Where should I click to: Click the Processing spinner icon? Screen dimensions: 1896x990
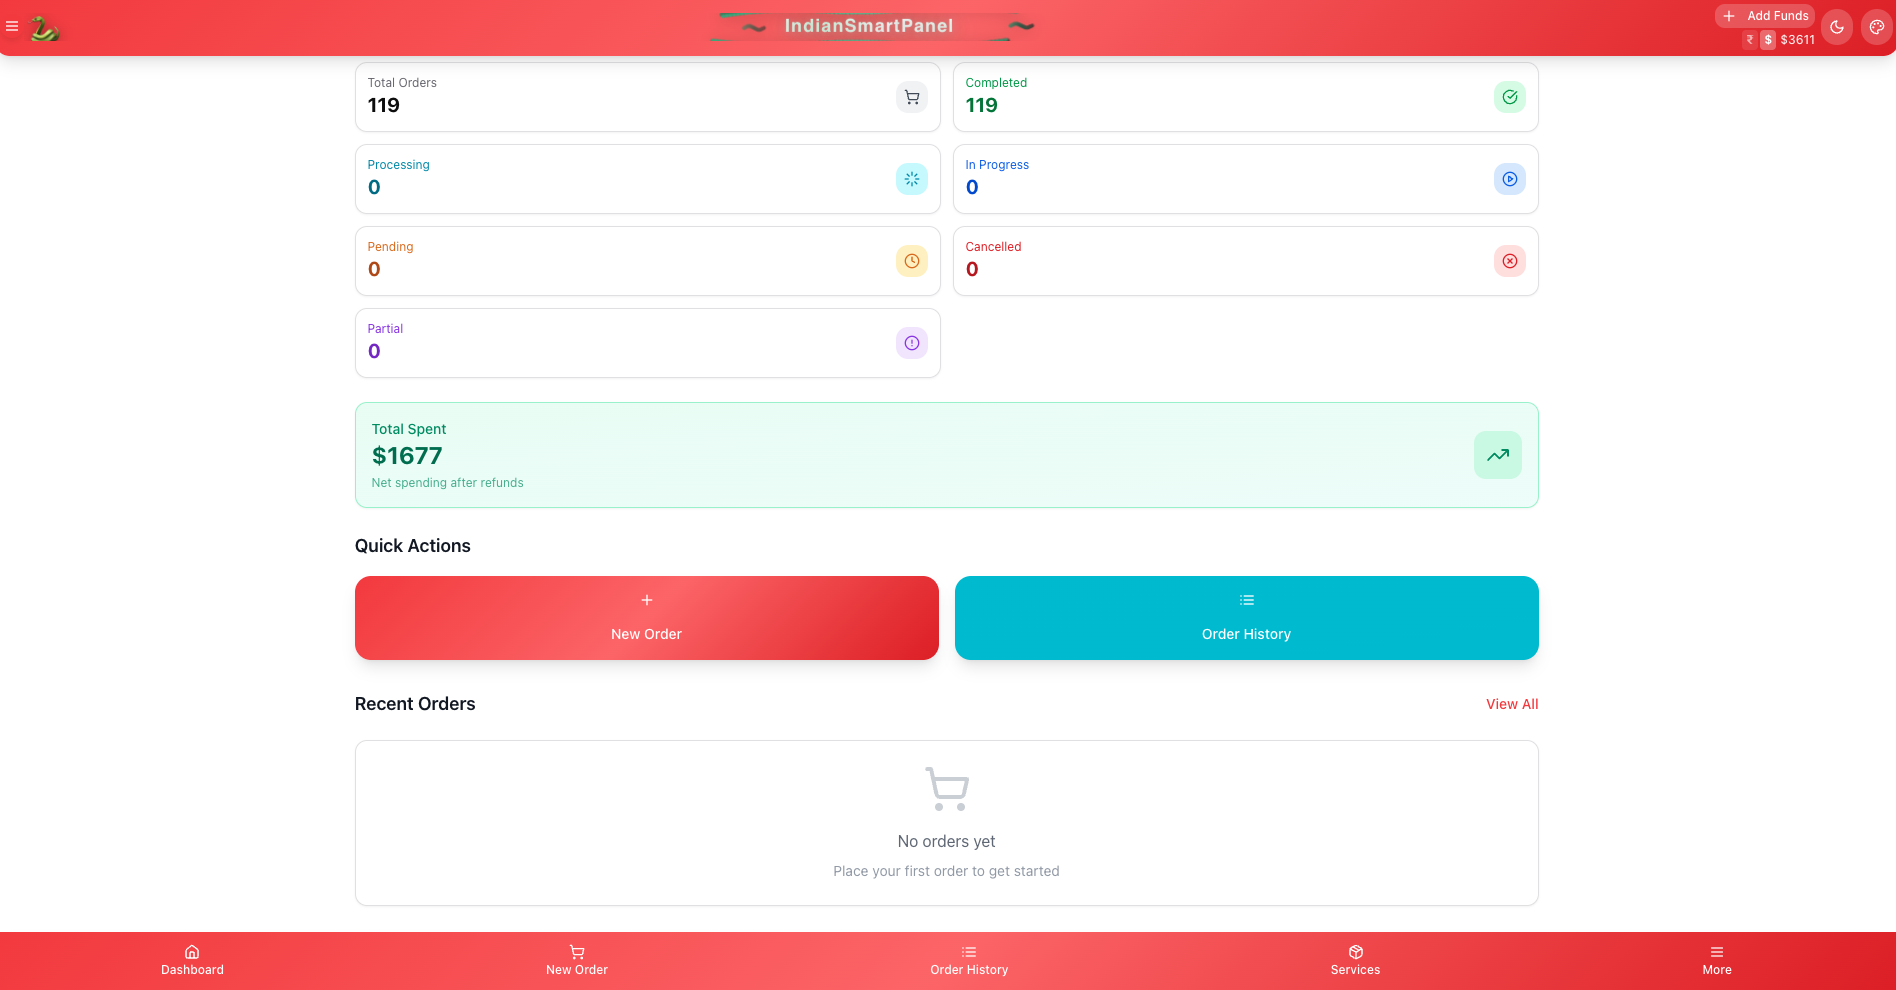tap(911, 179)
